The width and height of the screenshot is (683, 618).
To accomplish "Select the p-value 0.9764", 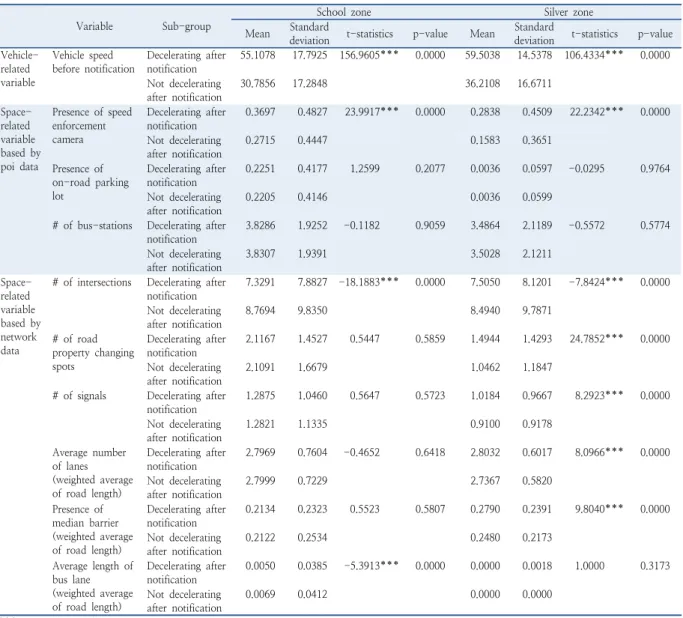I will click(x=655, y=169).
